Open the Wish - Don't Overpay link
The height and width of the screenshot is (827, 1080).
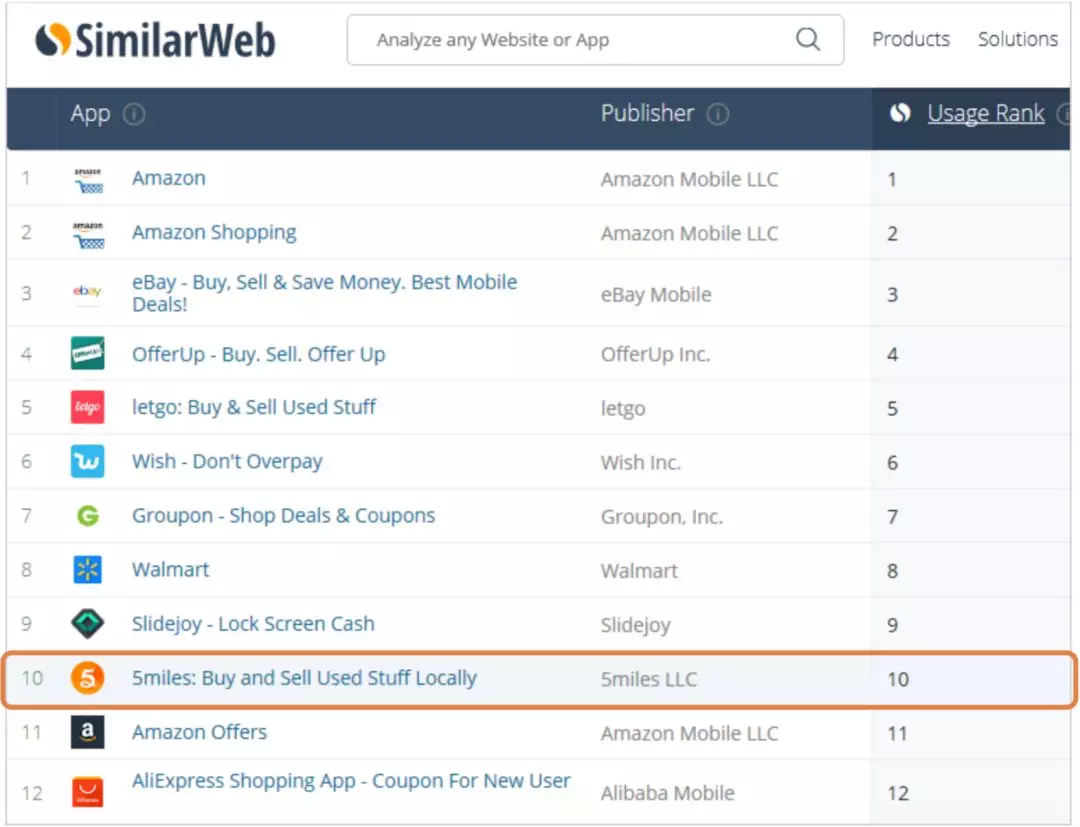[x=227, y=461]
